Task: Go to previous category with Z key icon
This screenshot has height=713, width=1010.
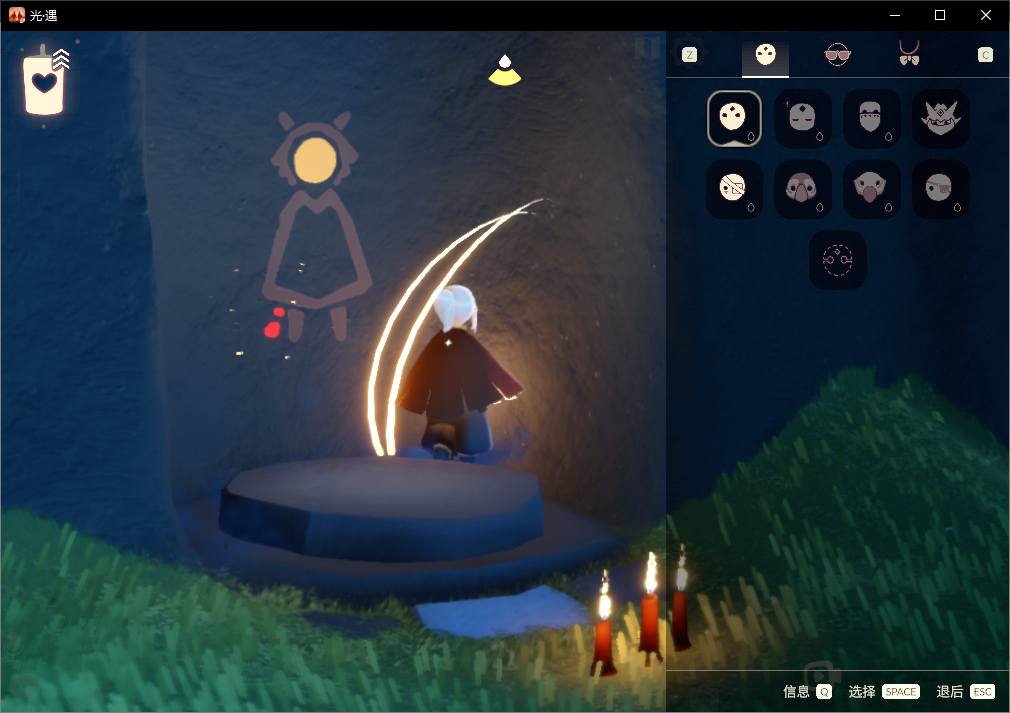Action: (689, 55)
